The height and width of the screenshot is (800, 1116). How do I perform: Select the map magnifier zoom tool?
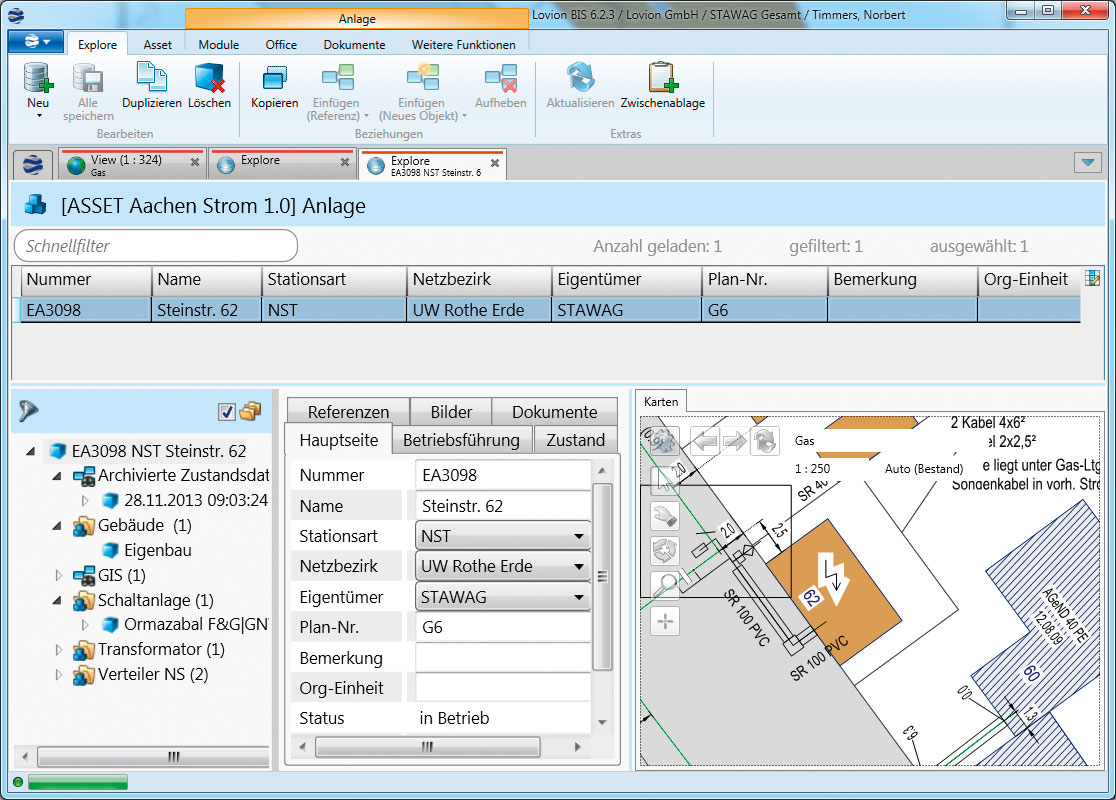[x=665, y=585]
